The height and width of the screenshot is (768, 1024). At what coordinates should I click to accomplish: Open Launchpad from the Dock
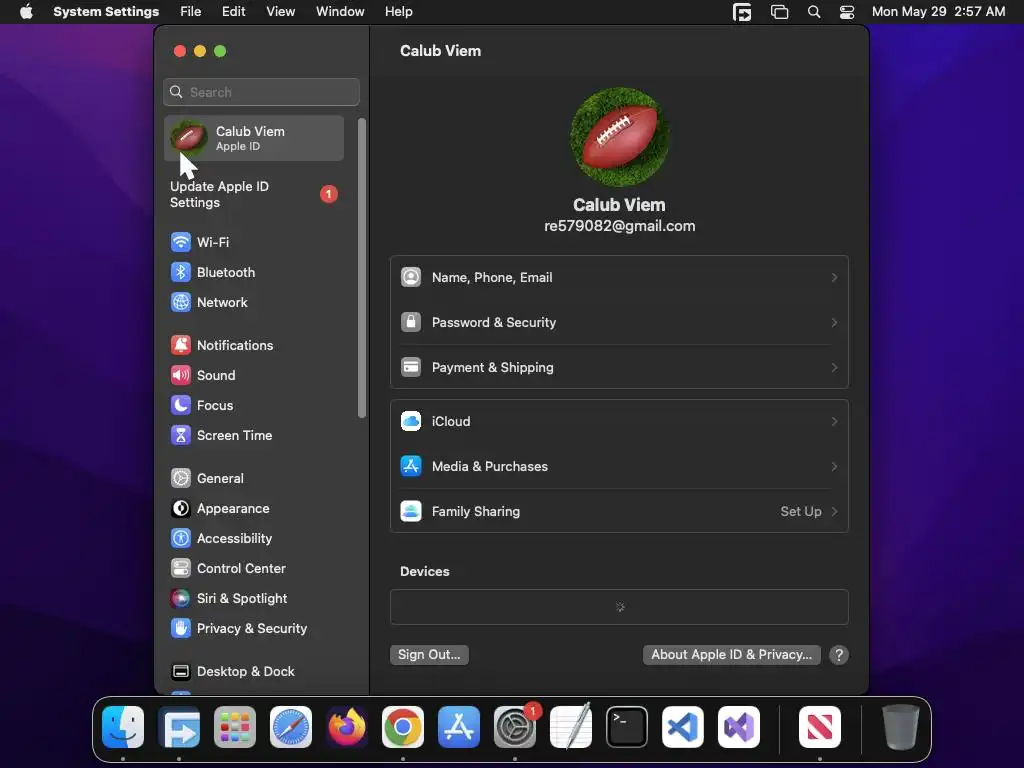click(235, 727)
